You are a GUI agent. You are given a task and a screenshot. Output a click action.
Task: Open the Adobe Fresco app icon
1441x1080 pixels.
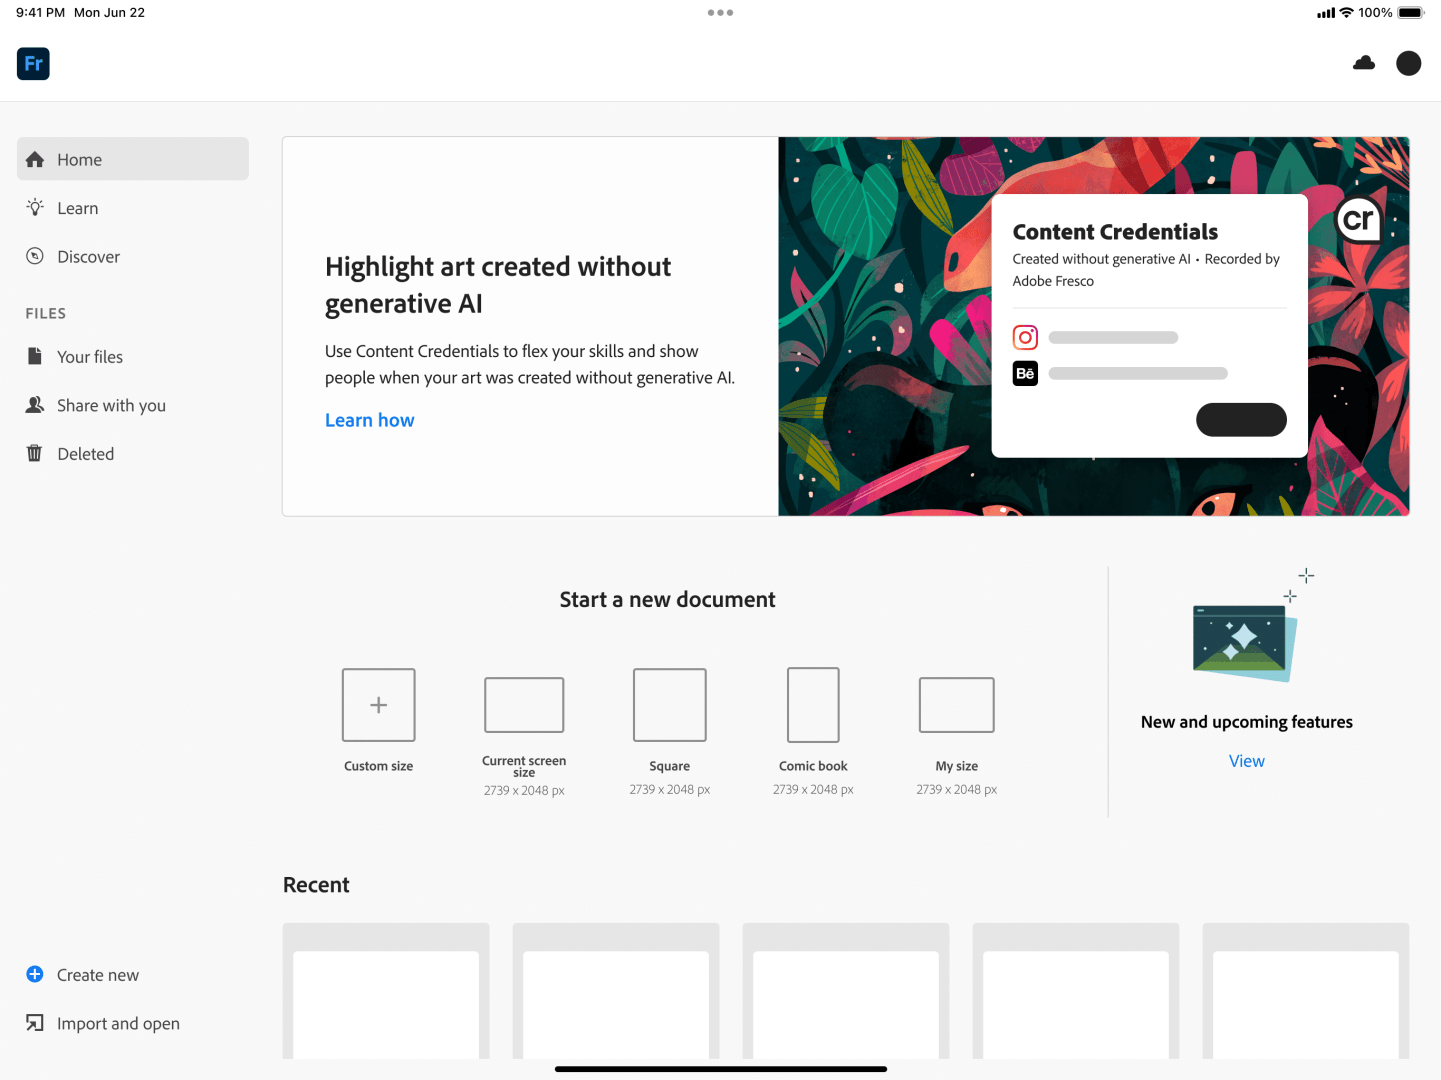pos(33,63)
